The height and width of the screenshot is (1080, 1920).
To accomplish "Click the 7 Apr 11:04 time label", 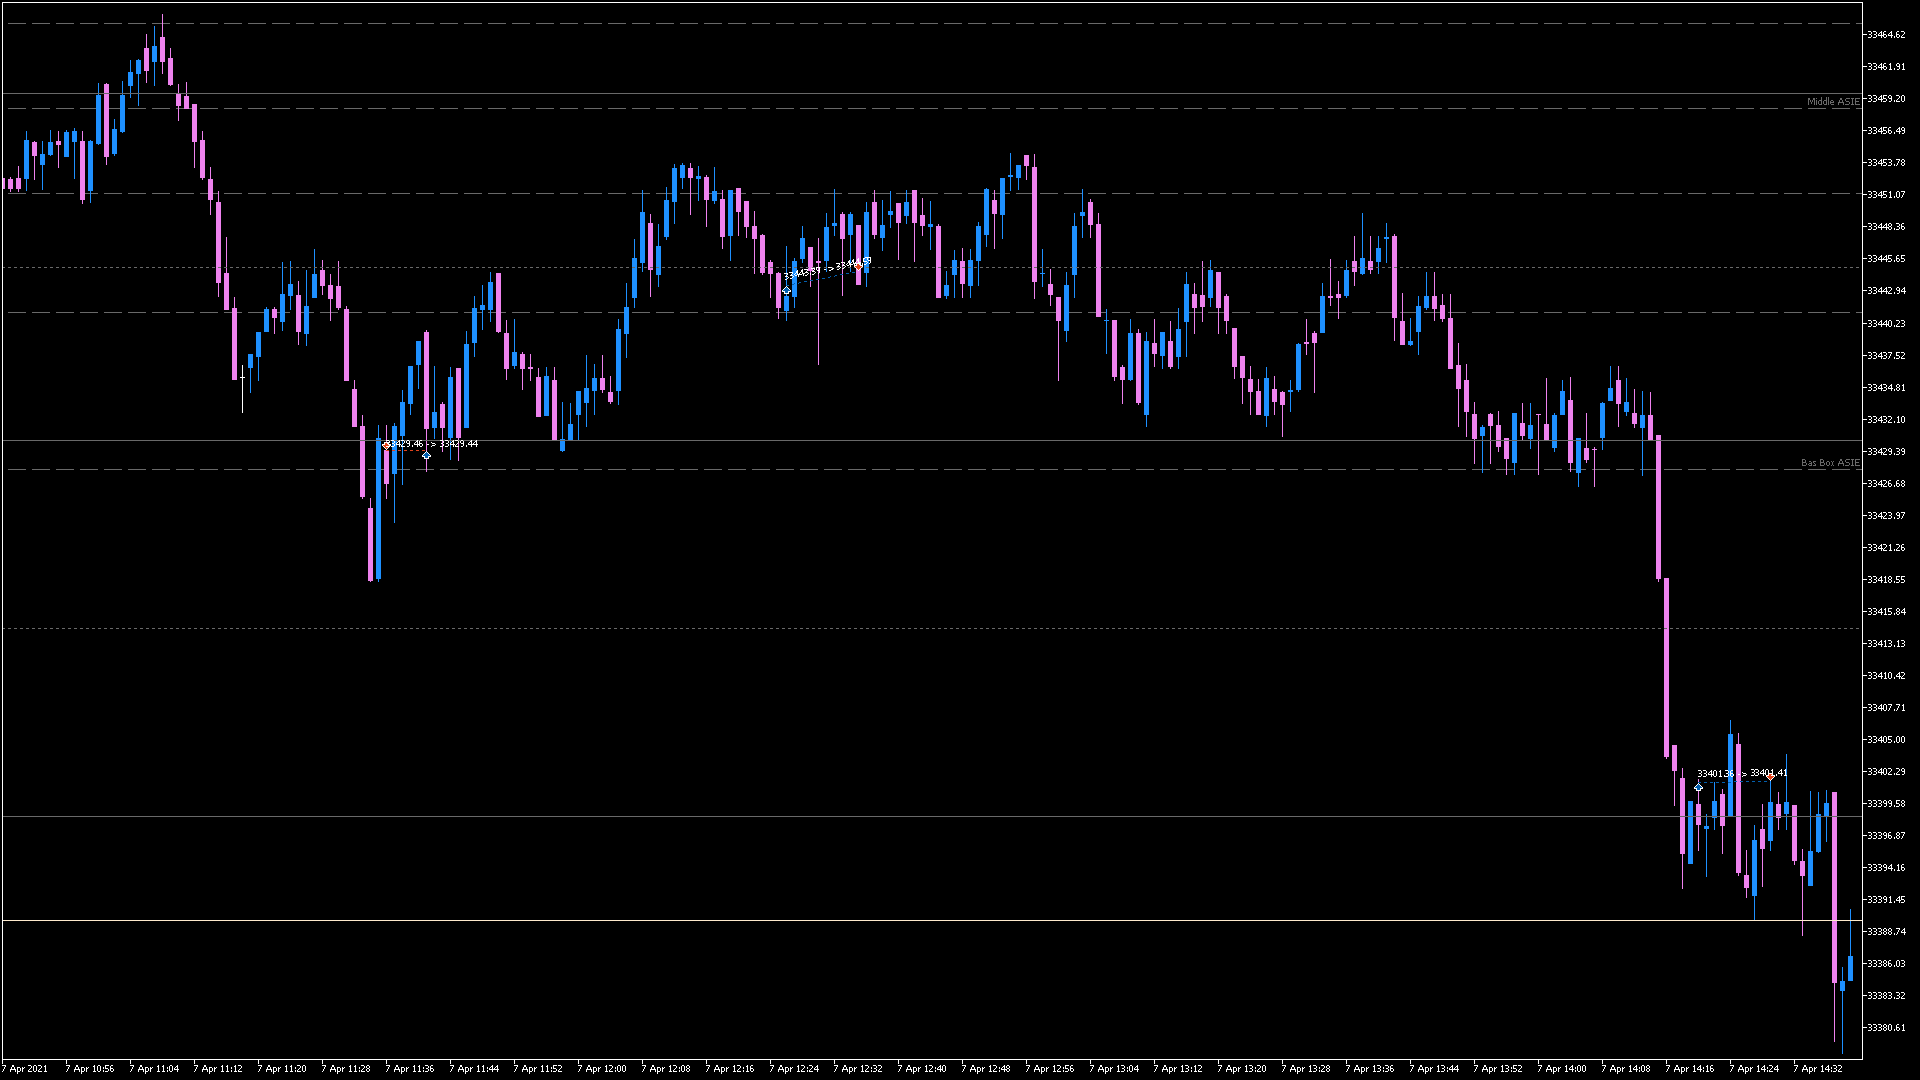I will pos(154,1069).
